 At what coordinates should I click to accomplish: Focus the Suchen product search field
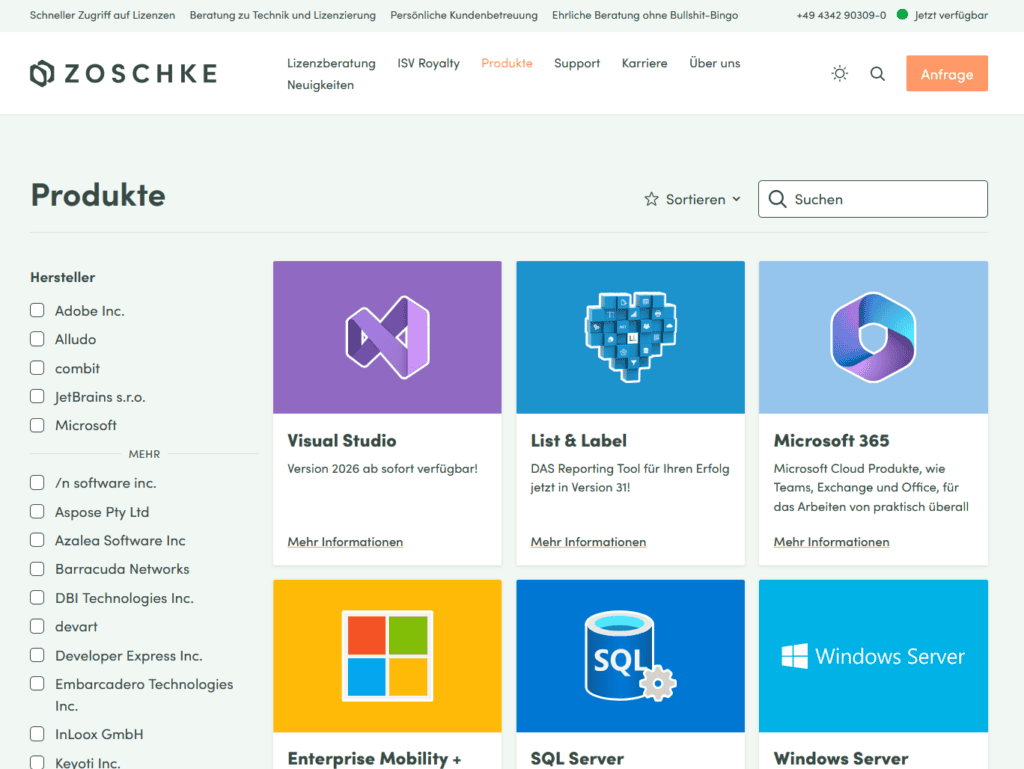pos(872,199)
